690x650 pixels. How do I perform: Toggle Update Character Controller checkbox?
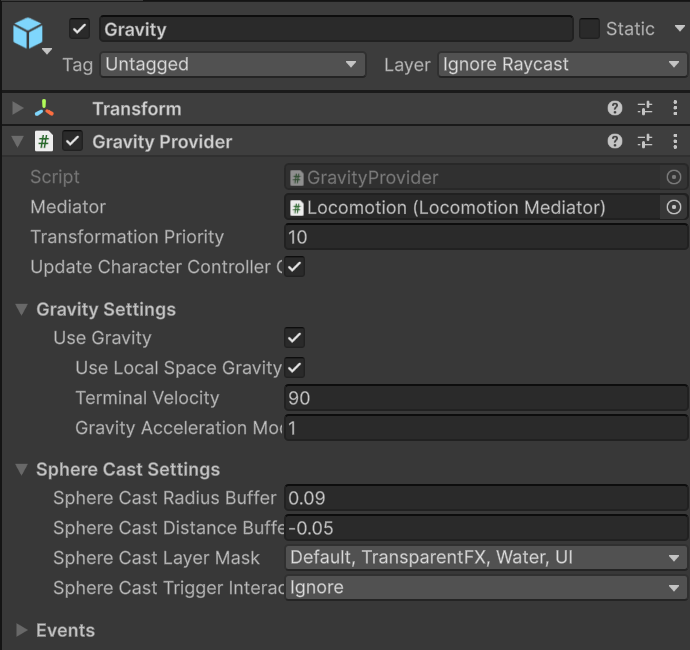(x=295, y=267)
